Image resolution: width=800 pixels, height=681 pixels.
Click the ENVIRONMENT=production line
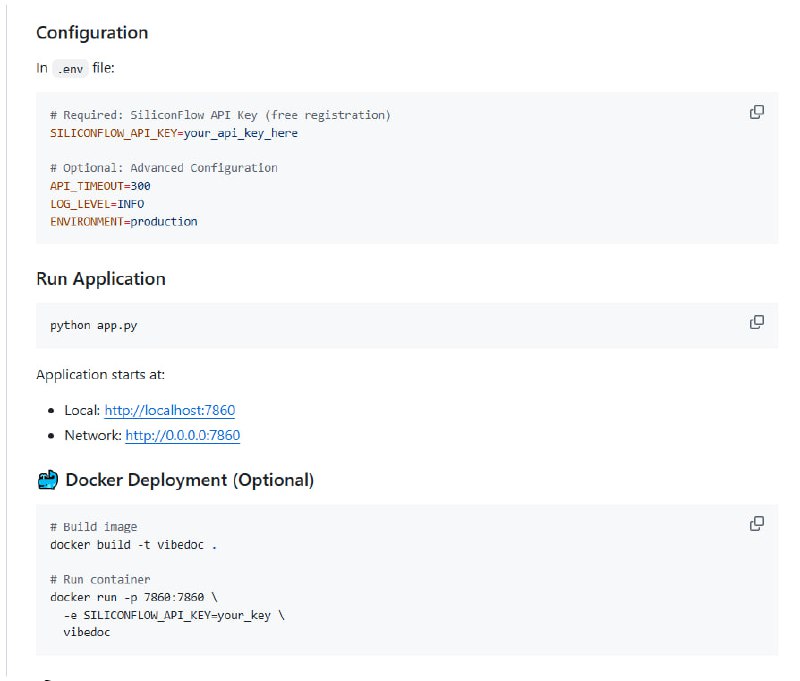(x=123, y=221)
